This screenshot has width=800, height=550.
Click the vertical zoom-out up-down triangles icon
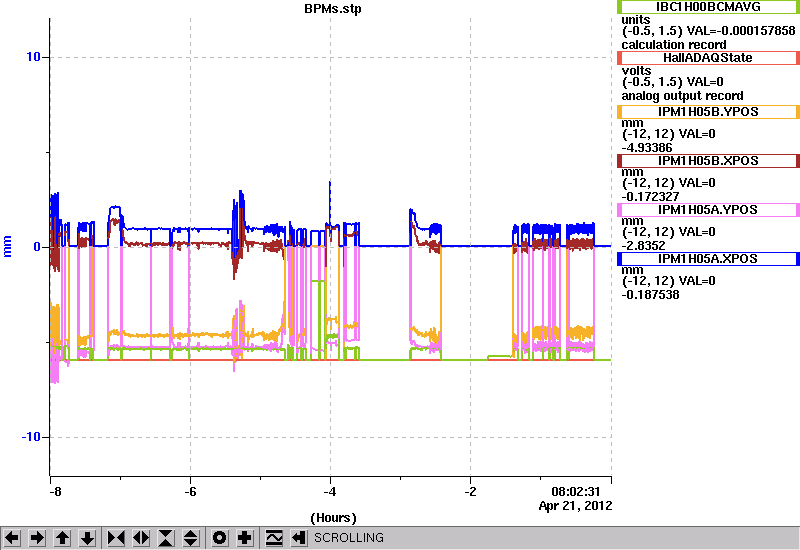pyautogui.click(x=191, y=538)
